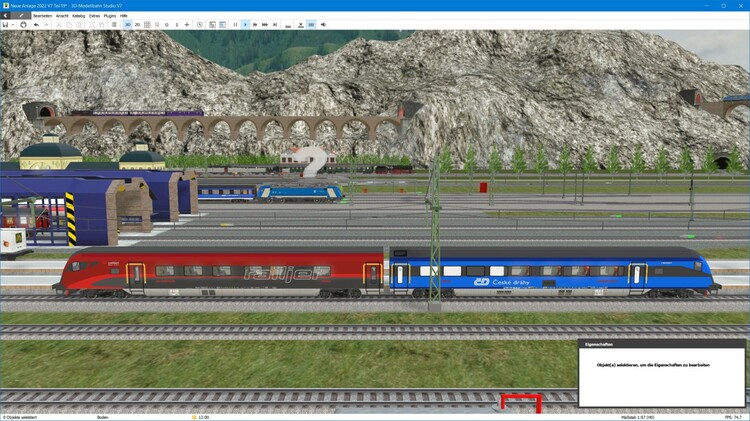The image size is (750, 421).
Task: Undo the last action
Action: click(36, 24)
